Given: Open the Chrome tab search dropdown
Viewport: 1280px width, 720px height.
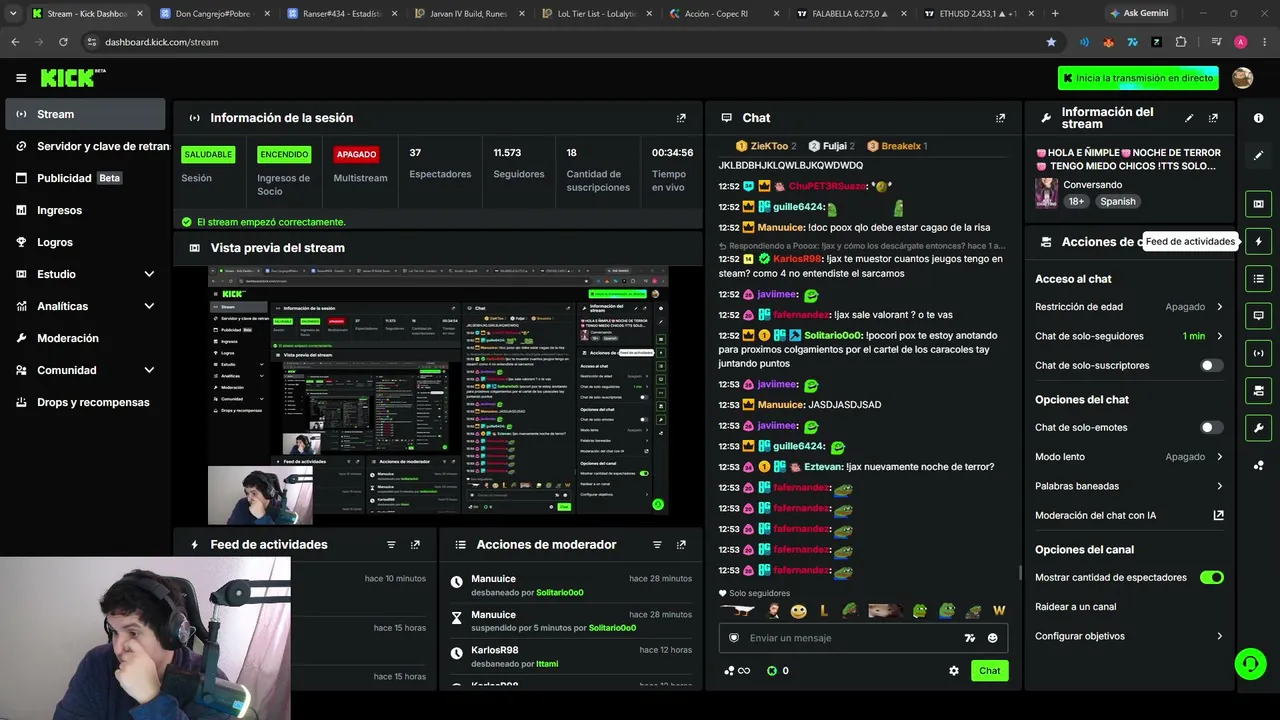Looking at the screenshot, I should coord(13,14).
